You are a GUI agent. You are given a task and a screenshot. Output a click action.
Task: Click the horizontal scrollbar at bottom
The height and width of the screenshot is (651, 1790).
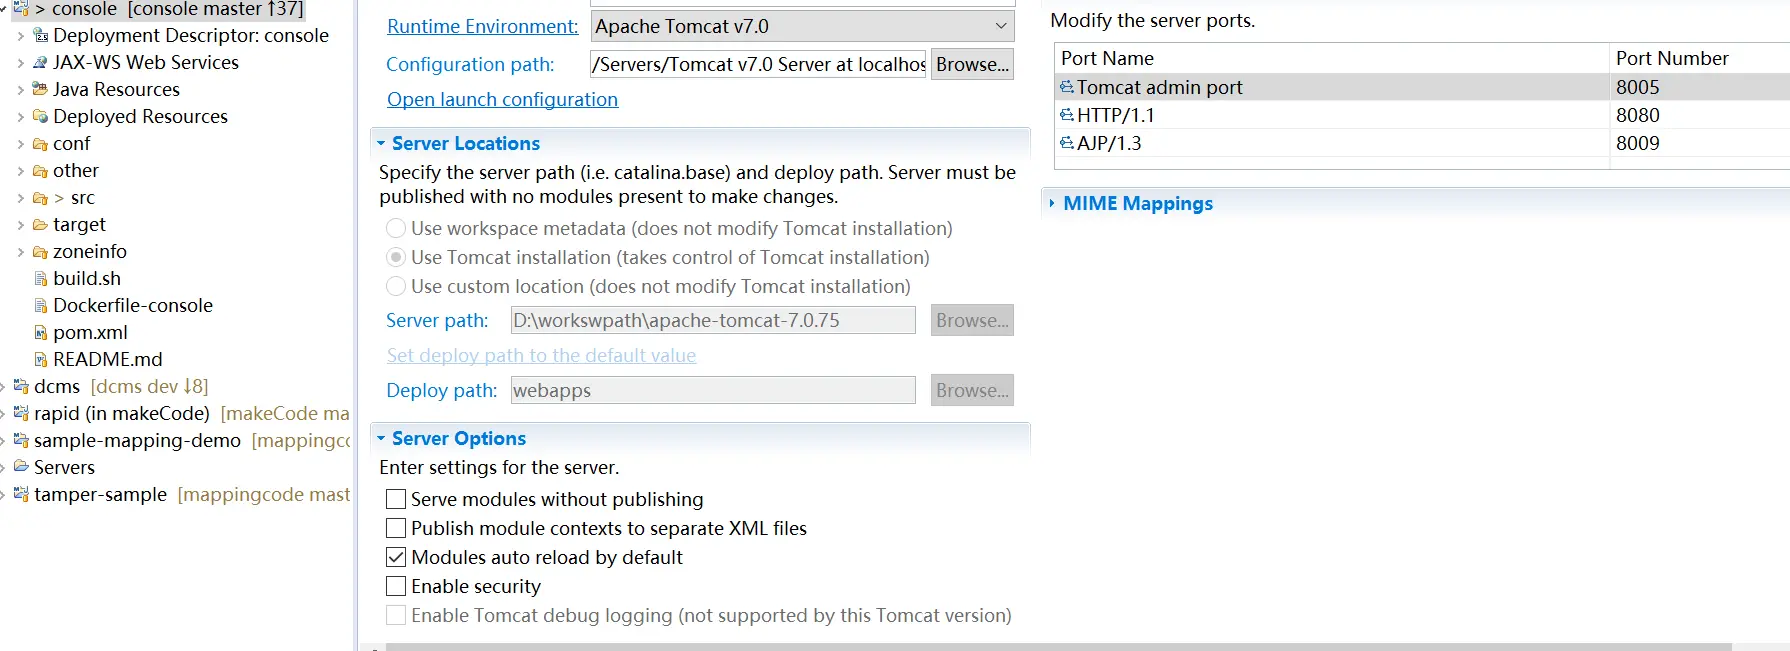click(x=1058, y=647)
